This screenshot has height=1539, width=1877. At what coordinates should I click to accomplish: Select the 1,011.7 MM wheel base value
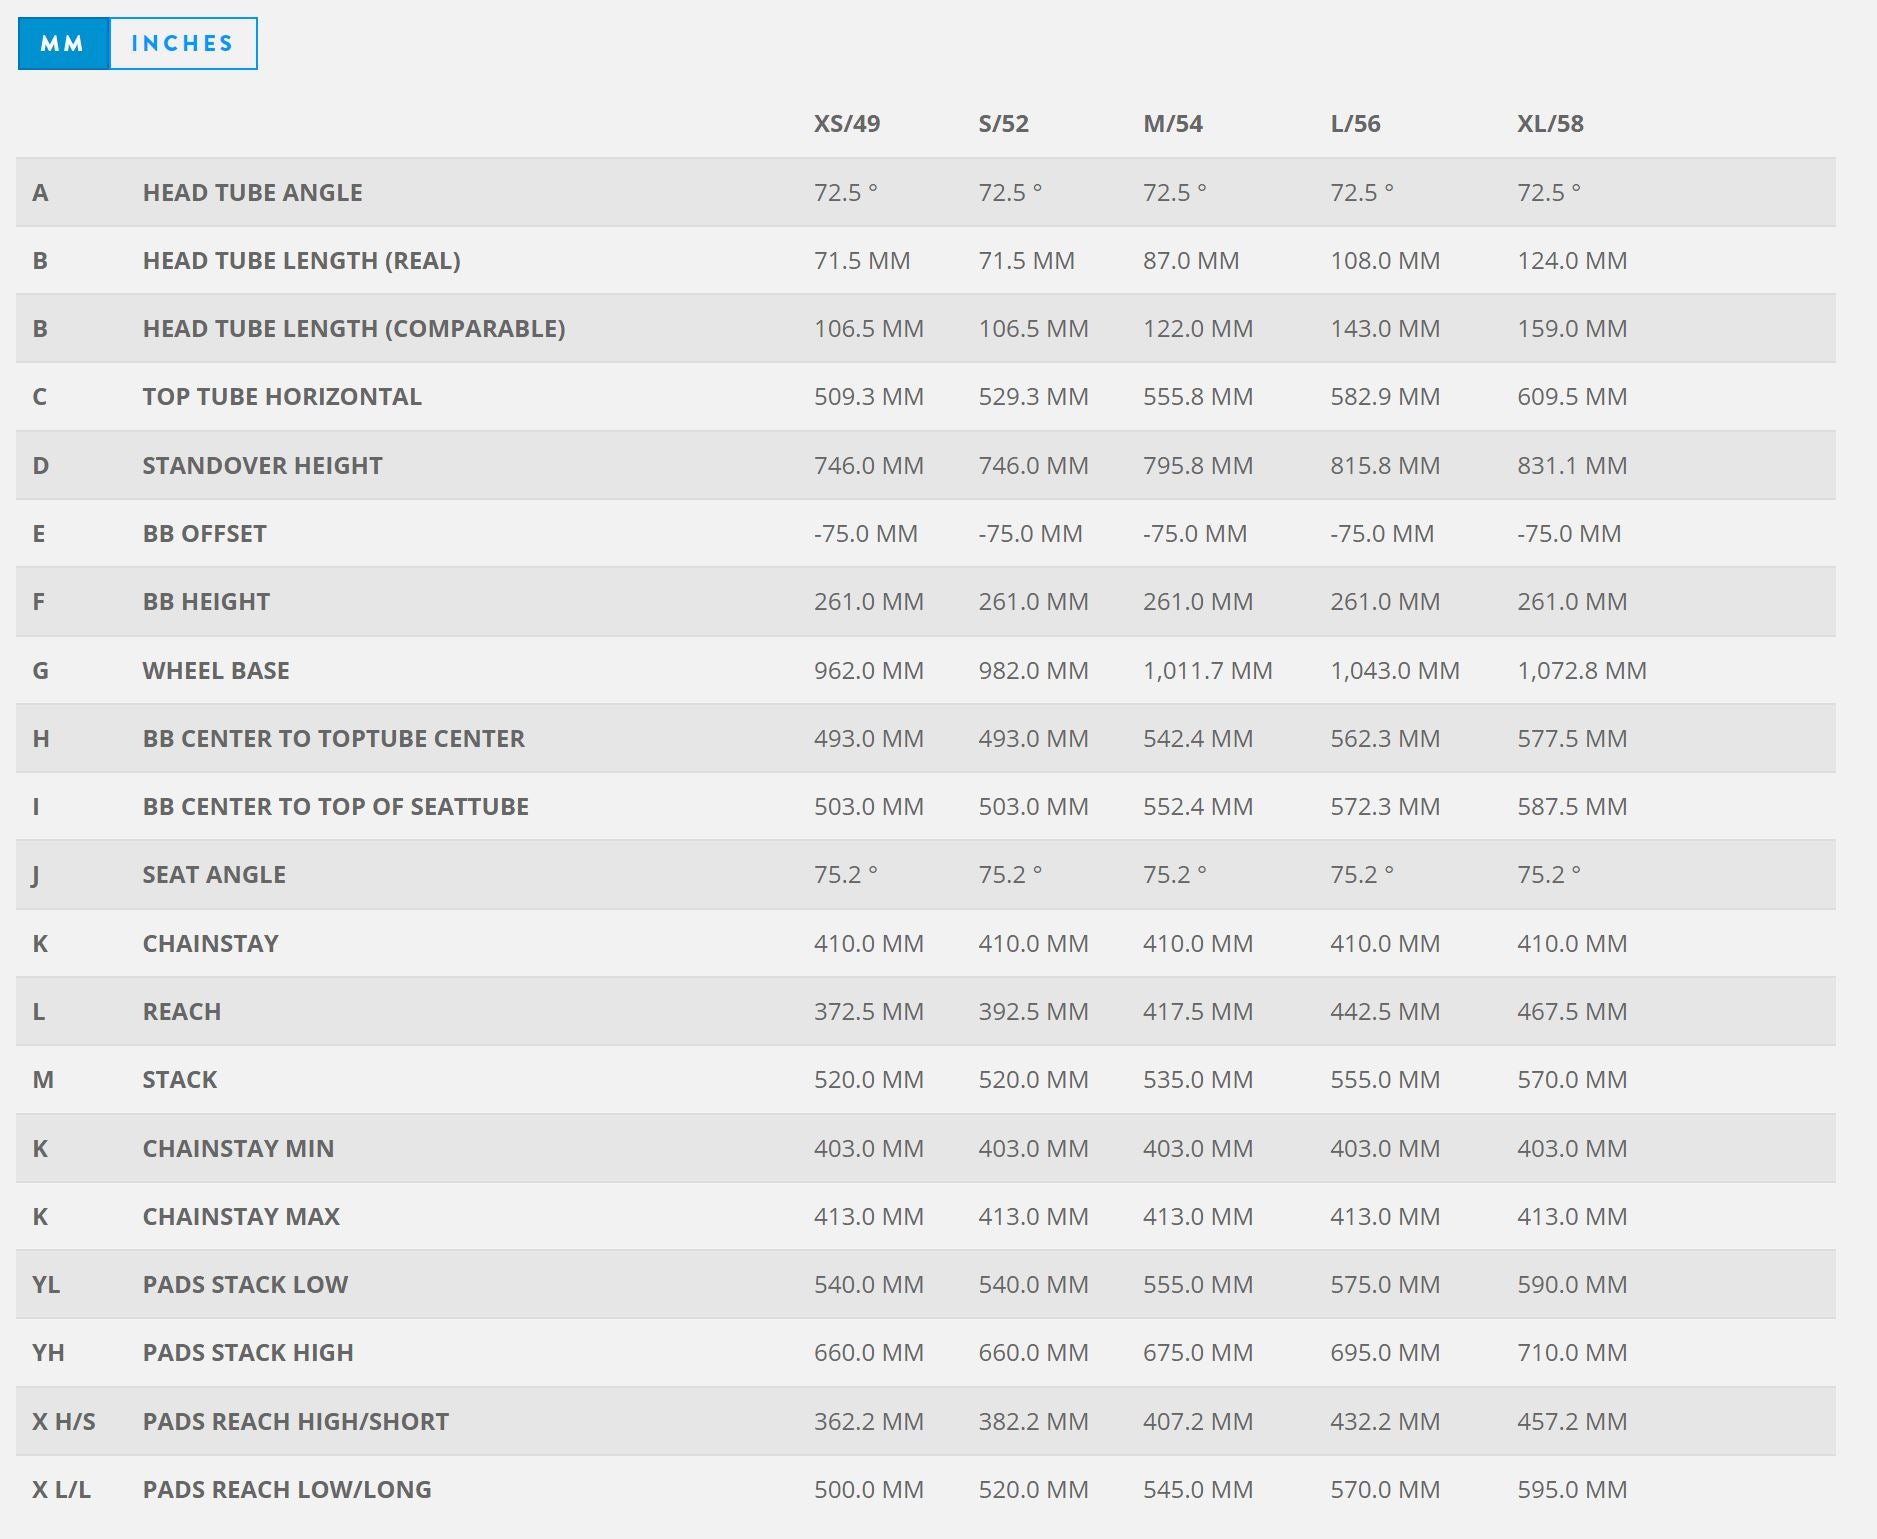point(1208,670)
